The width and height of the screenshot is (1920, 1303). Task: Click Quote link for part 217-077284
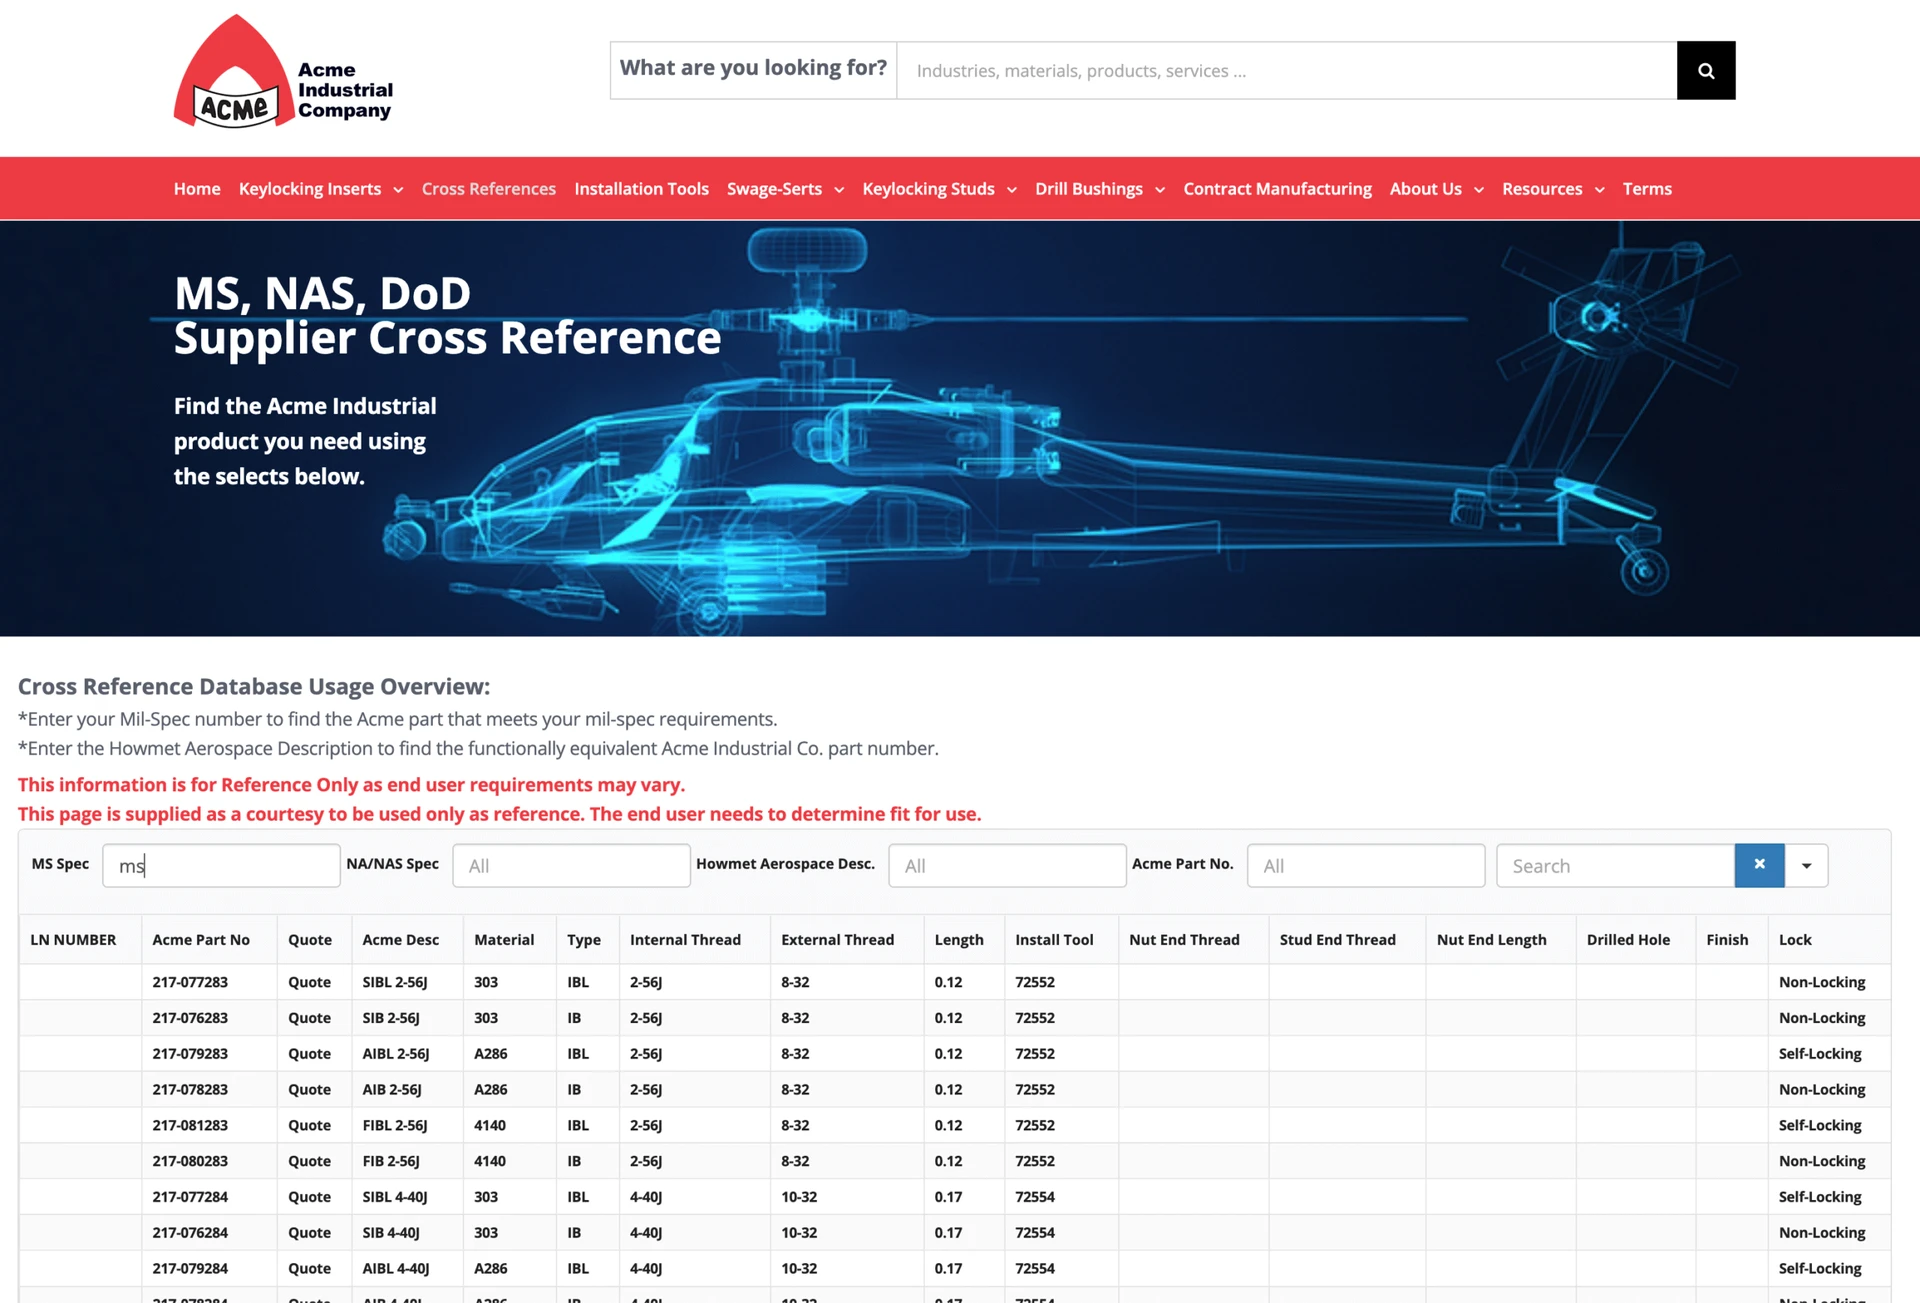[309, 1197]
